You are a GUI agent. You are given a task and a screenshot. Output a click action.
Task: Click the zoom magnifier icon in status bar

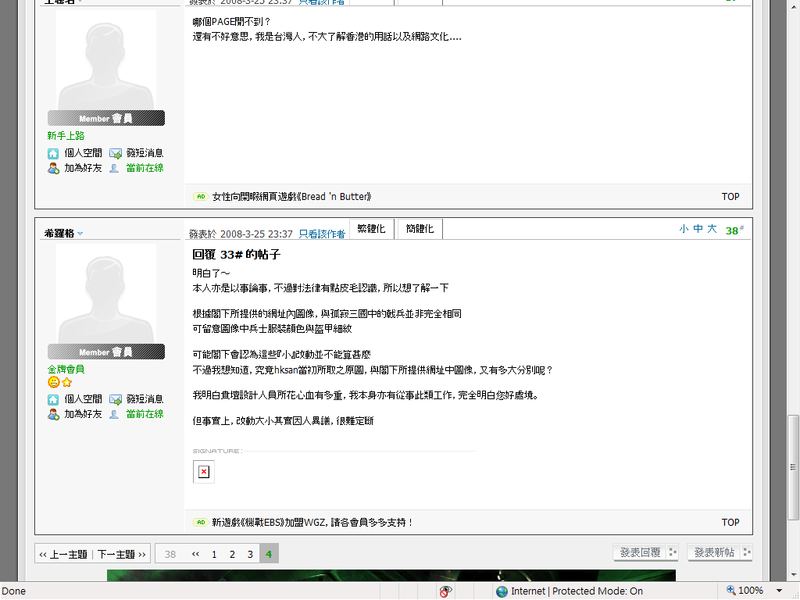coord(731,590)
